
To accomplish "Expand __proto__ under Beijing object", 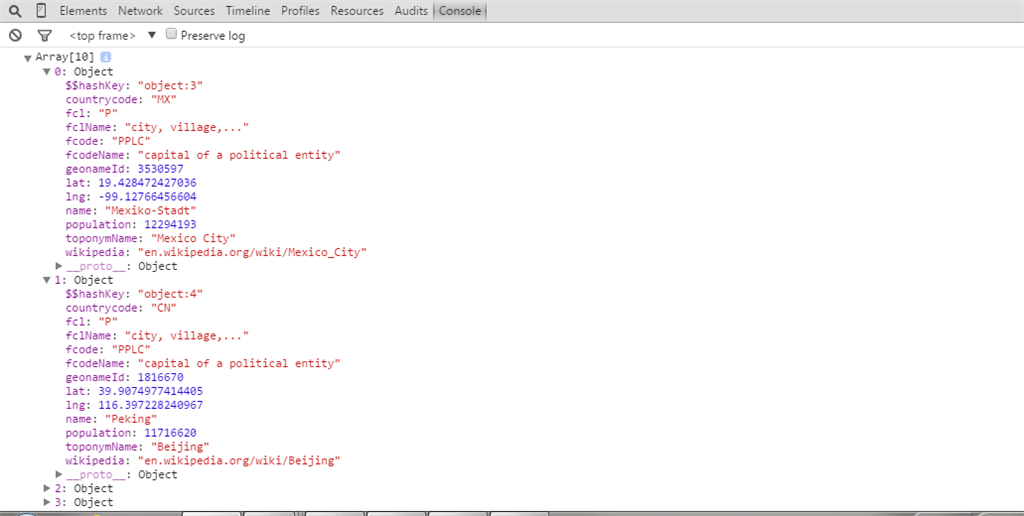I will click(x=59, y=474).
